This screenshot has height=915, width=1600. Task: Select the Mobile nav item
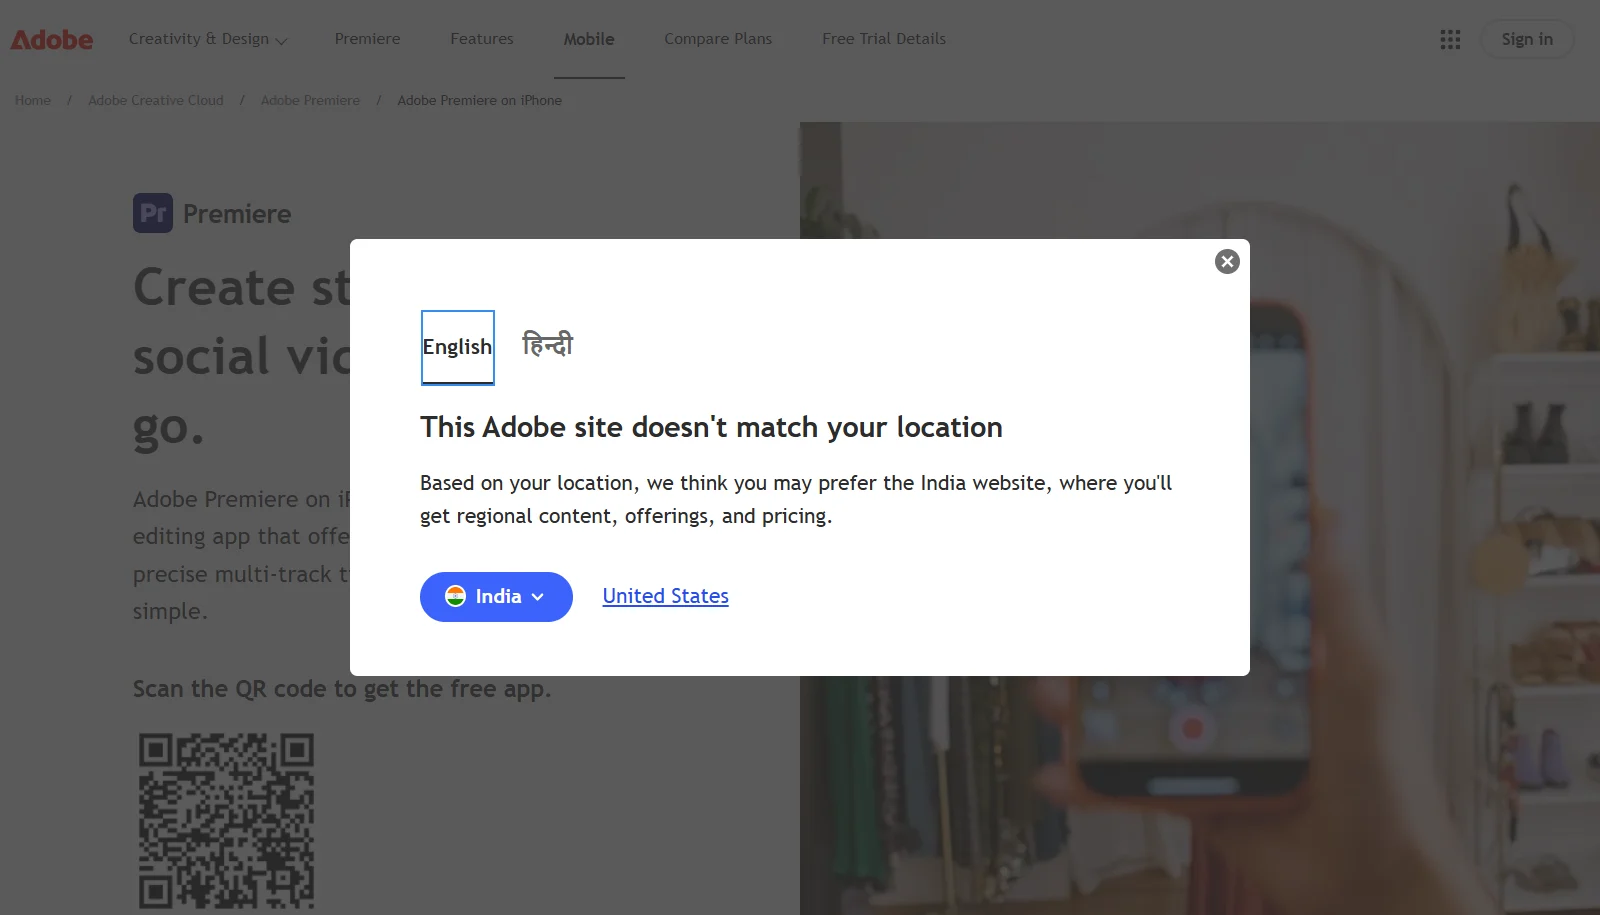point(589,39)
